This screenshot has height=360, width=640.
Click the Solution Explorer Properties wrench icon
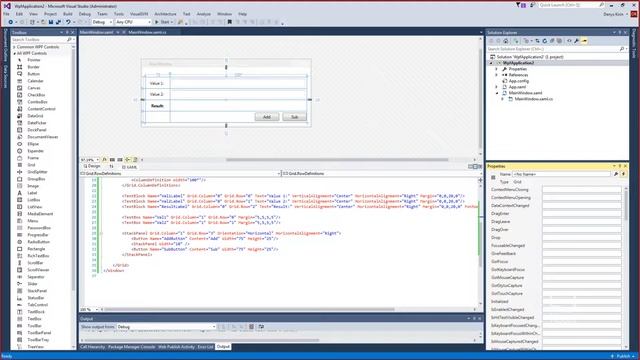(x=576, y=41)
